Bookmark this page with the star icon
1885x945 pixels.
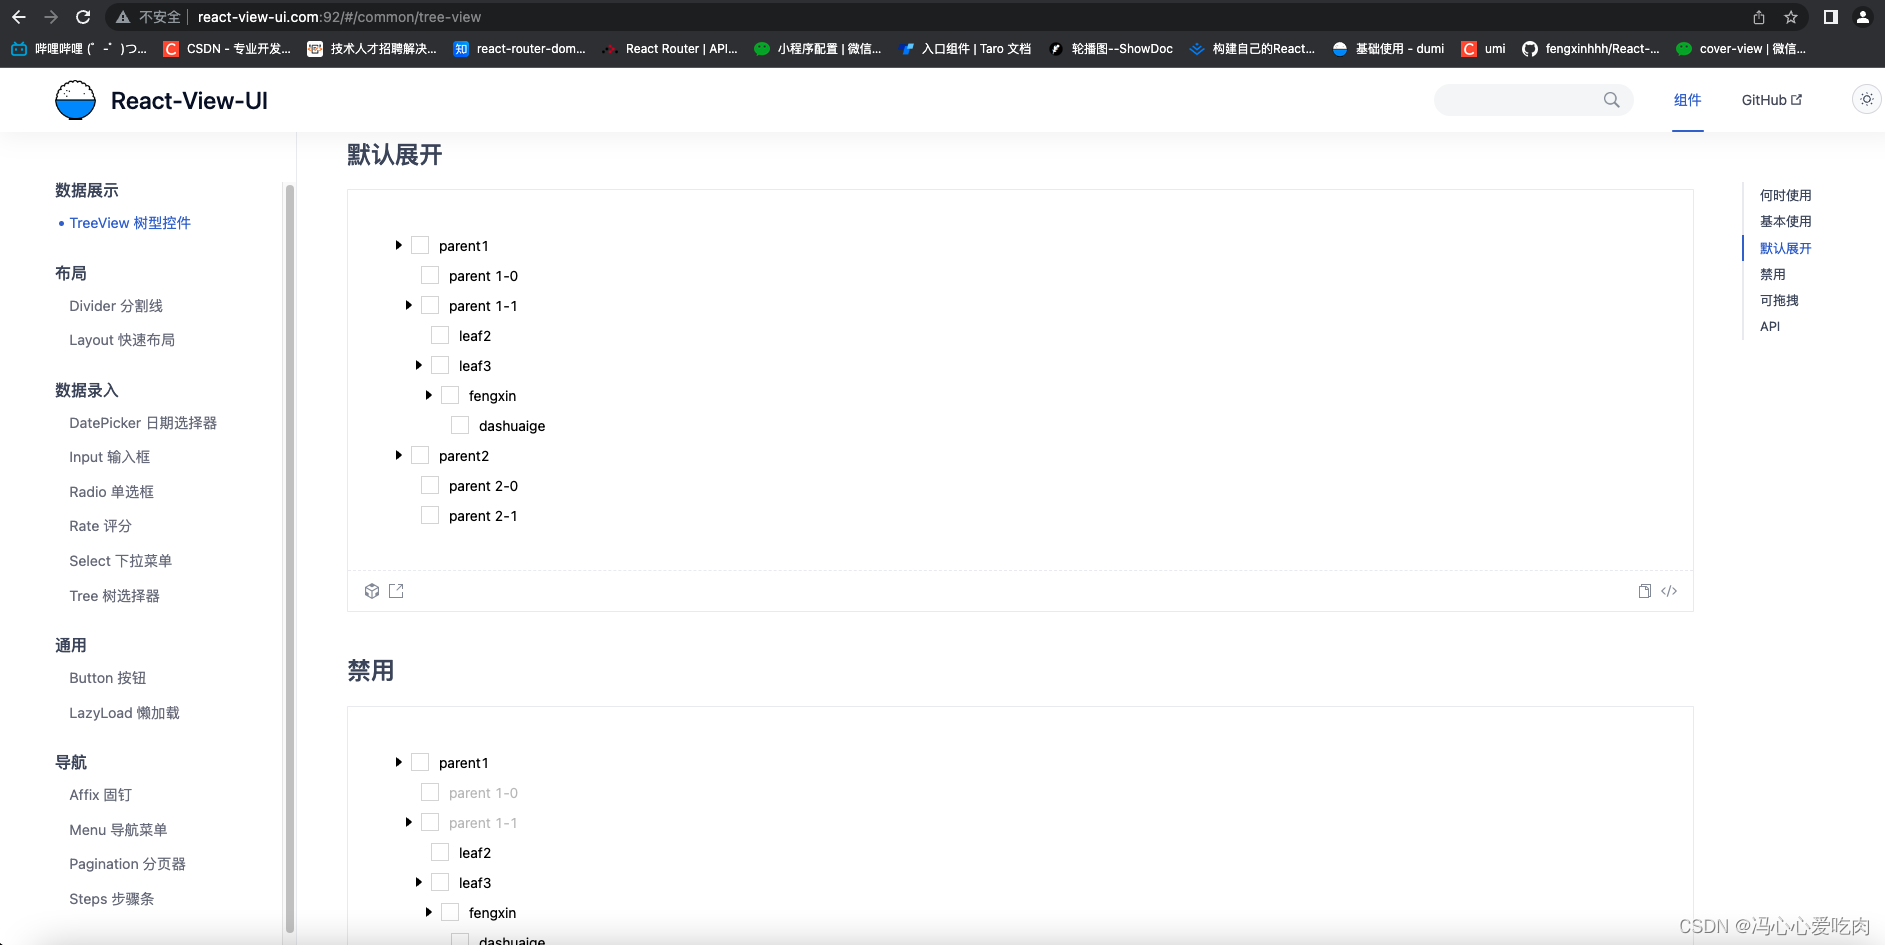click(1791, 17)
